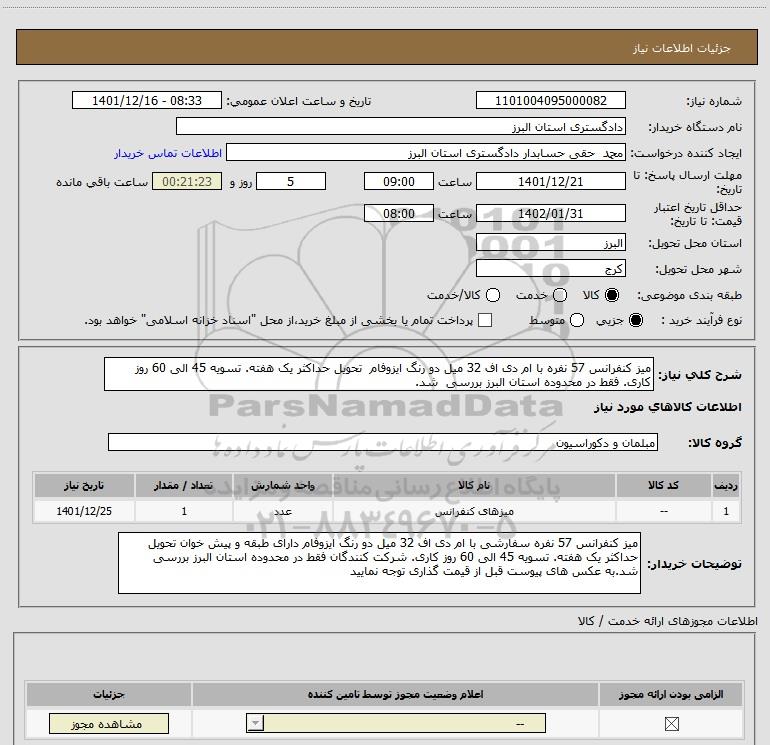
Task: Choose the جزیی purchase type radio
Action: coord(635,320)
